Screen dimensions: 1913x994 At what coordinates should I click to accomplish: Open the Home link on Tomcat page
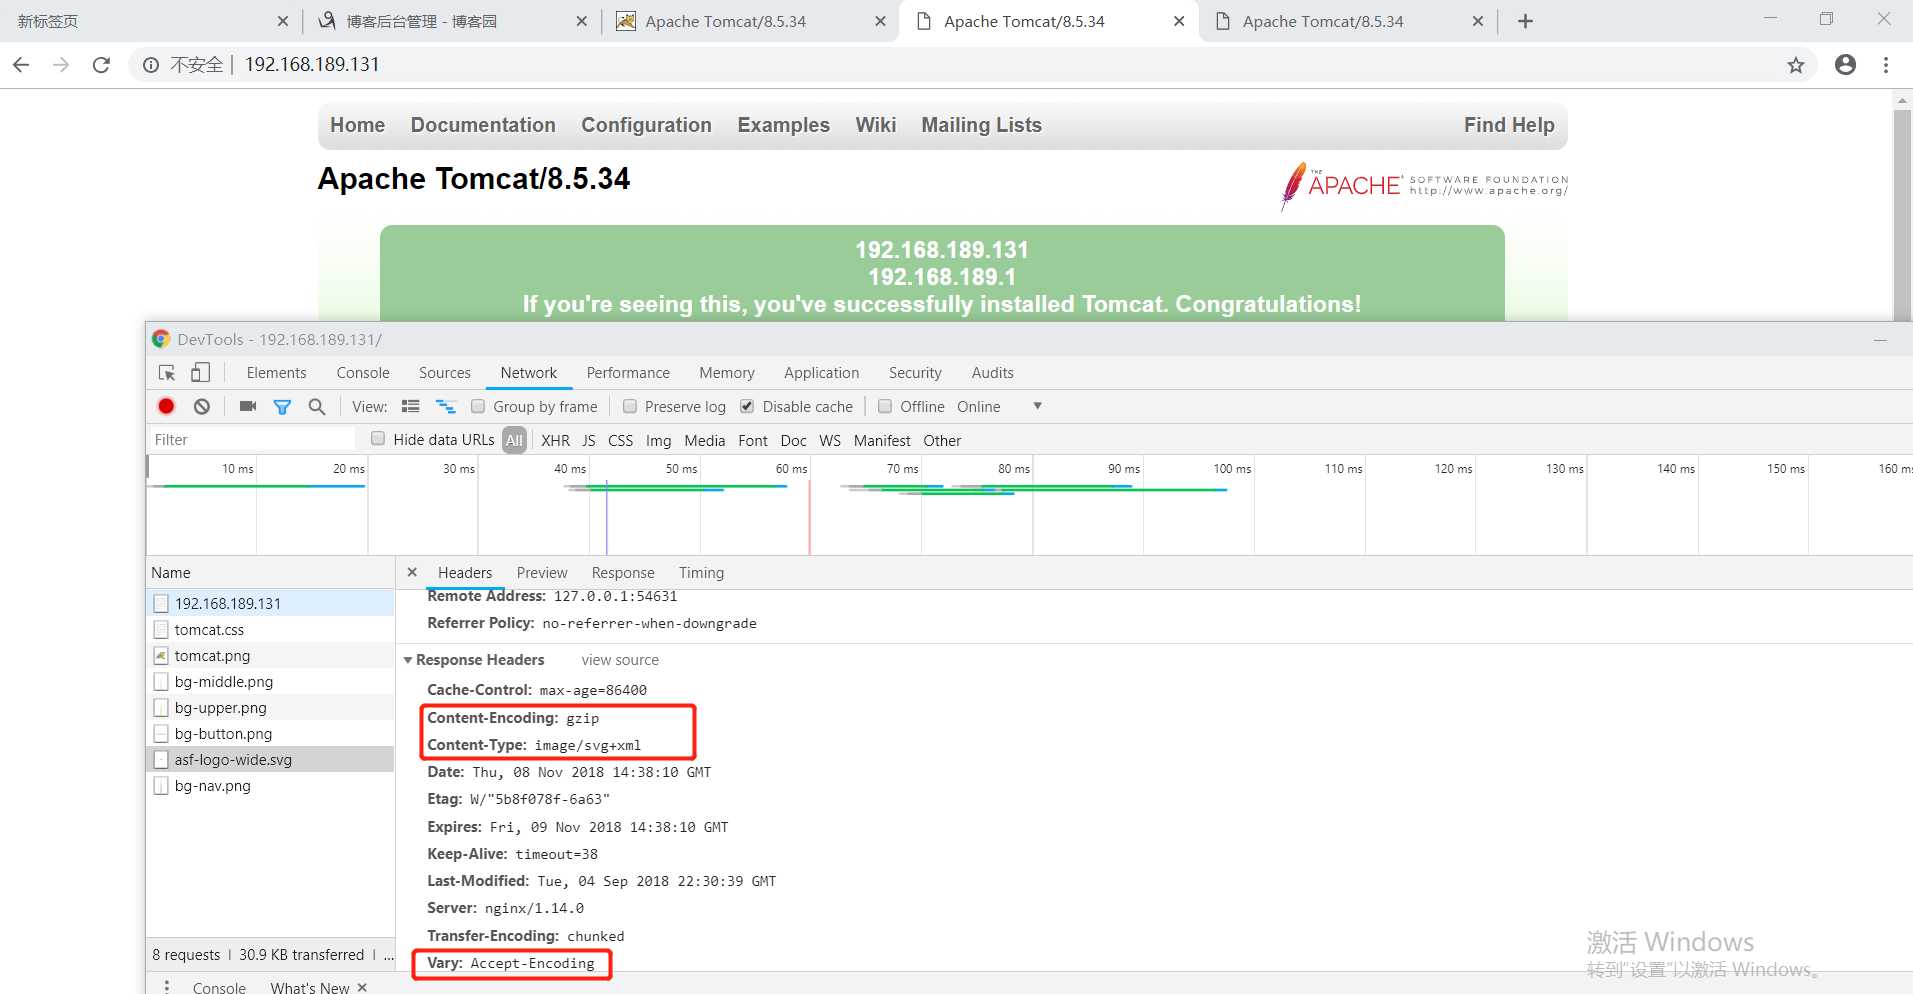tap(357, 125)
